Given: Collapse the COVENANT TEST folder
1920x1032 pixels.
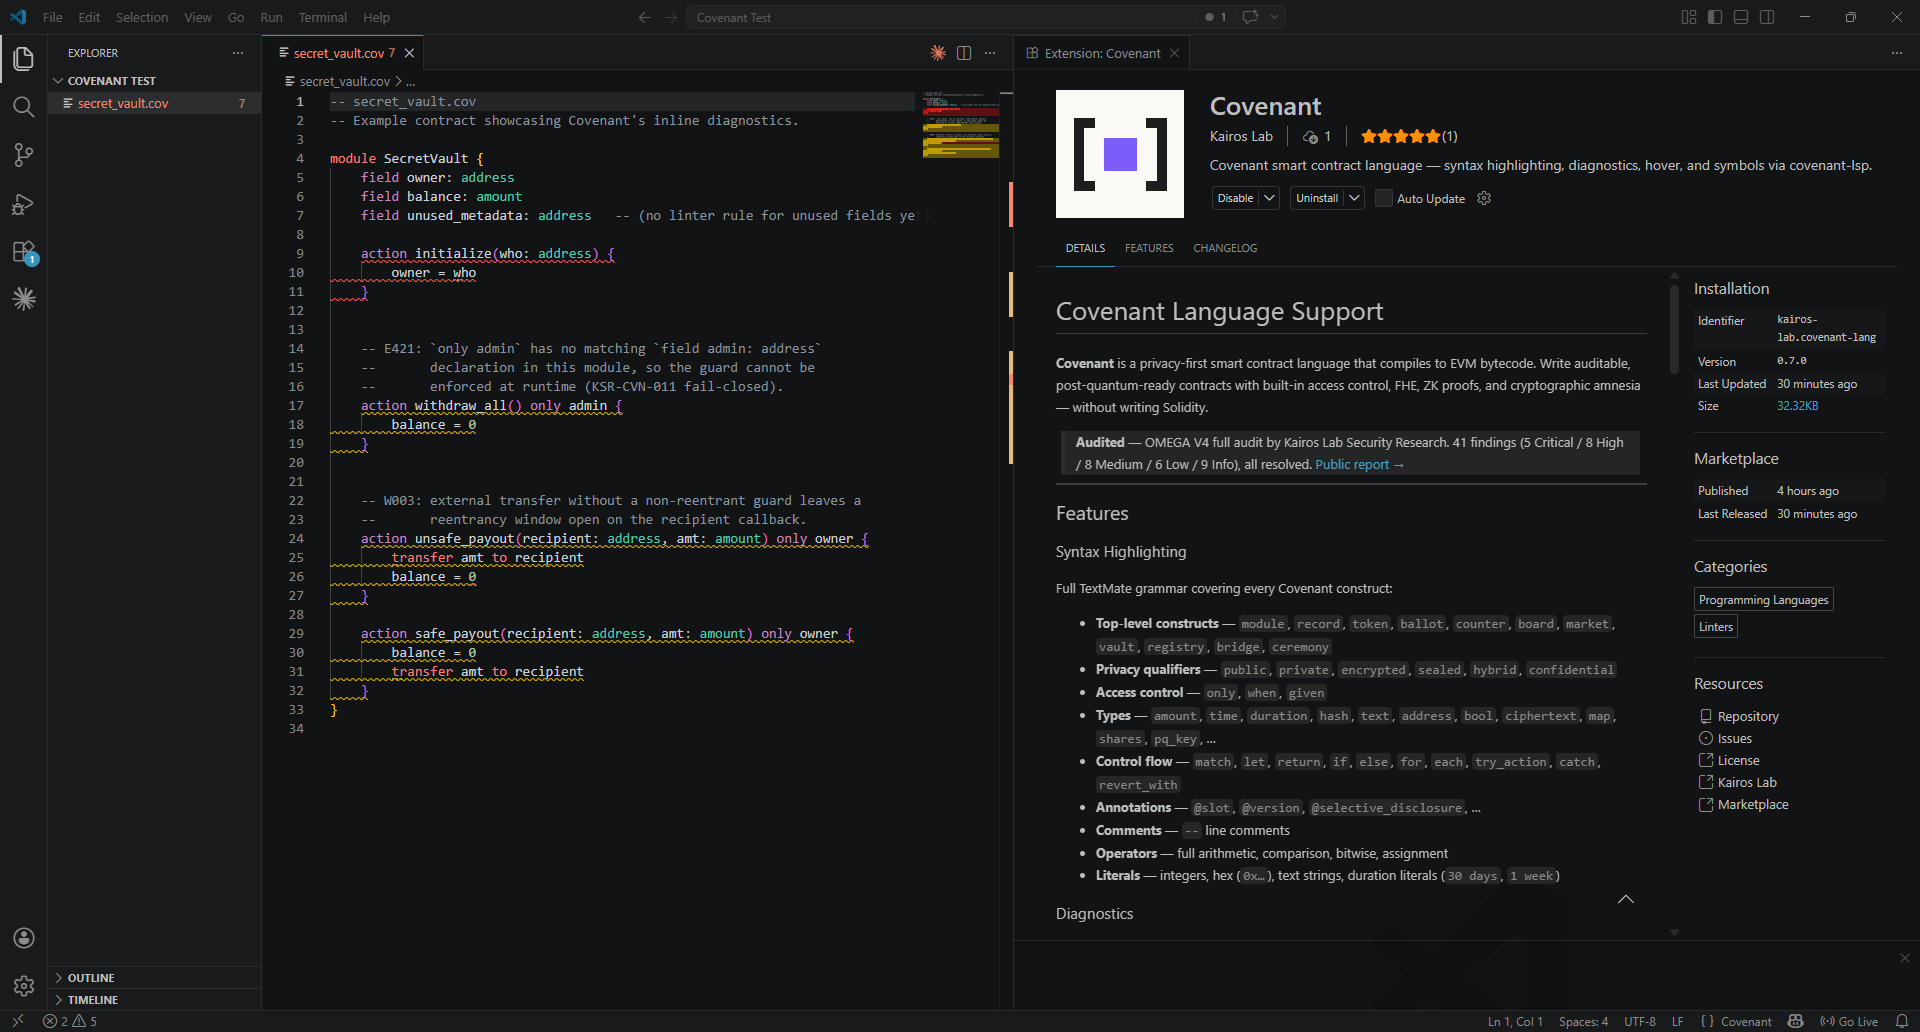Looking at the screenshot, I should 60,80.
